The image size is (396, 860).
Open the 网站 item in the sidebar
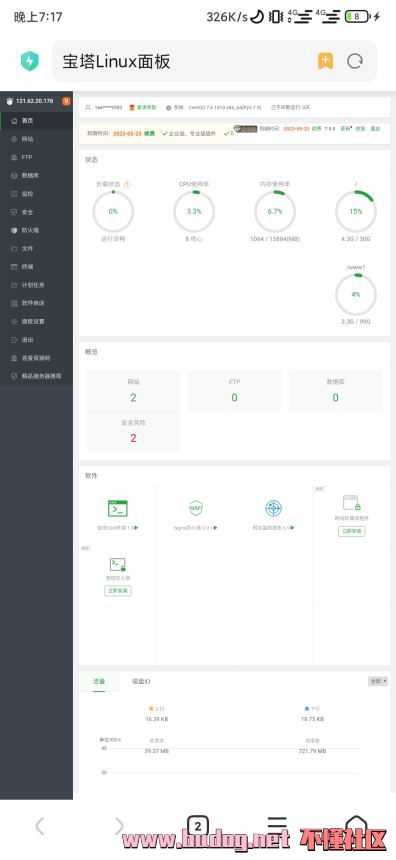(x=36, y=139)
